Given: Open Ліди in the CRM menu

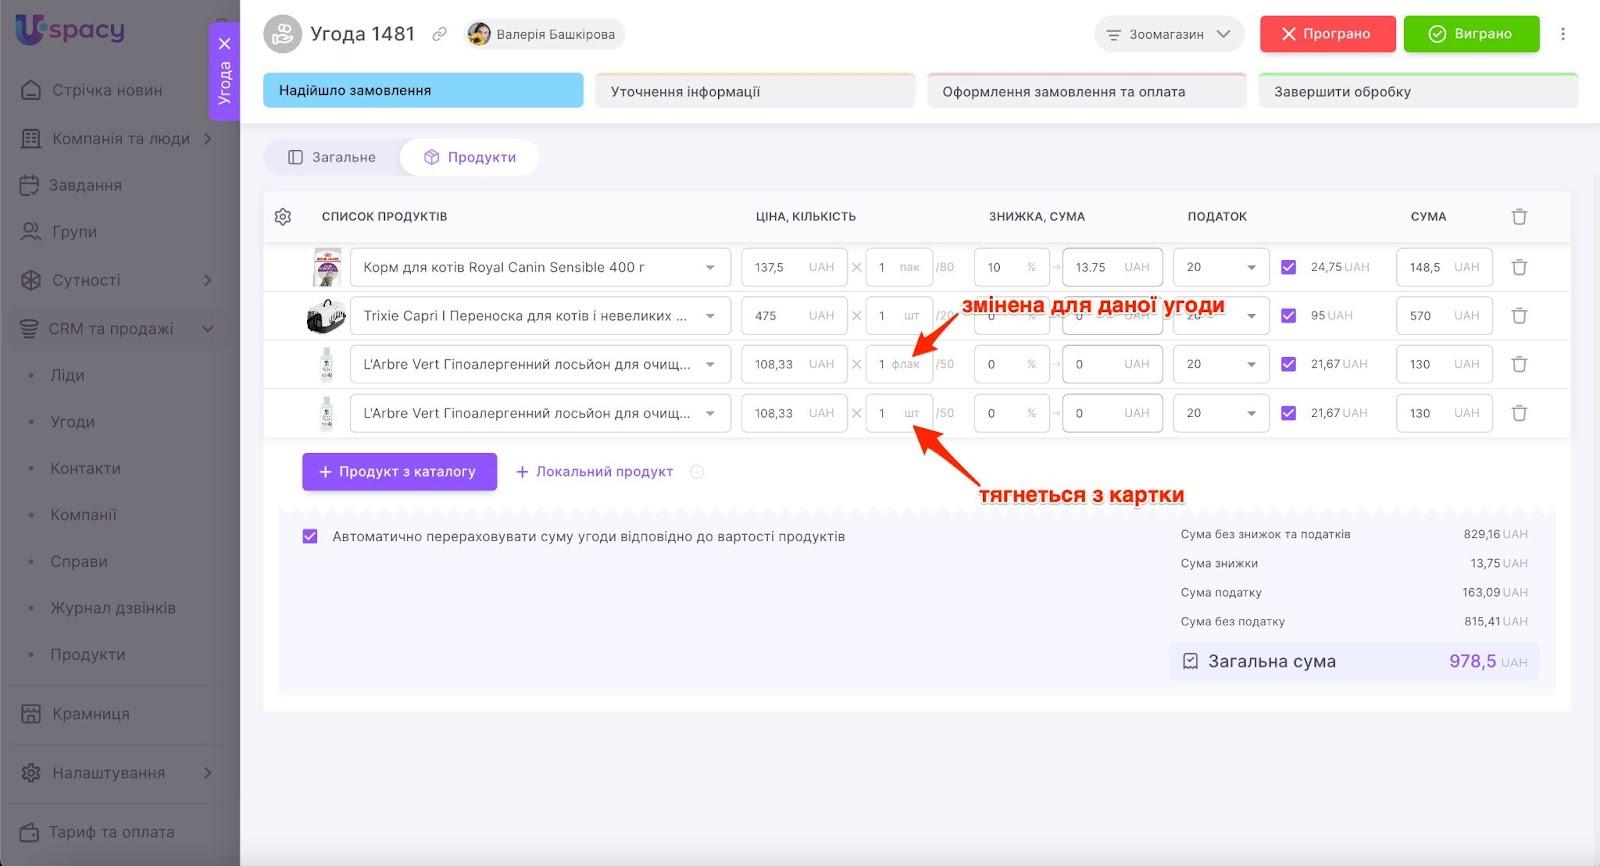Looking at the screenshot, I should coord(68,375).
